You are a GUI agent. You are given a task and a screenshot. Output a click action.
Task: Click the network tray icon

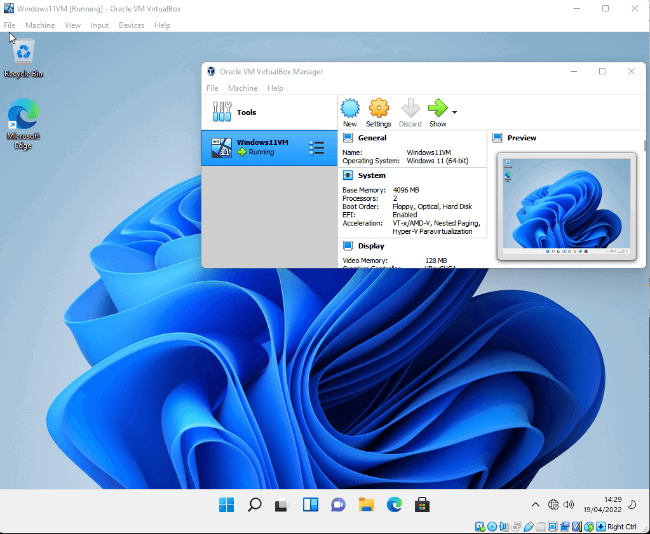[x=553, y=505]
